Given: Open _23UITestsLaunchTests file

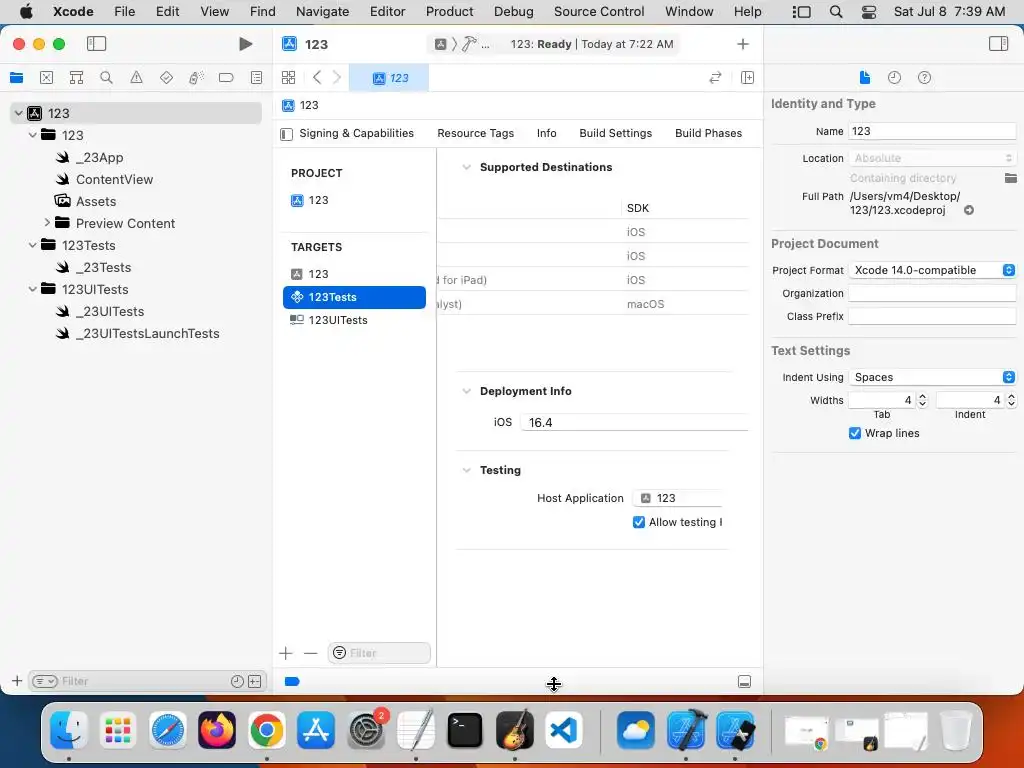Looking at the screenshot, I should (x=148, y=333).
